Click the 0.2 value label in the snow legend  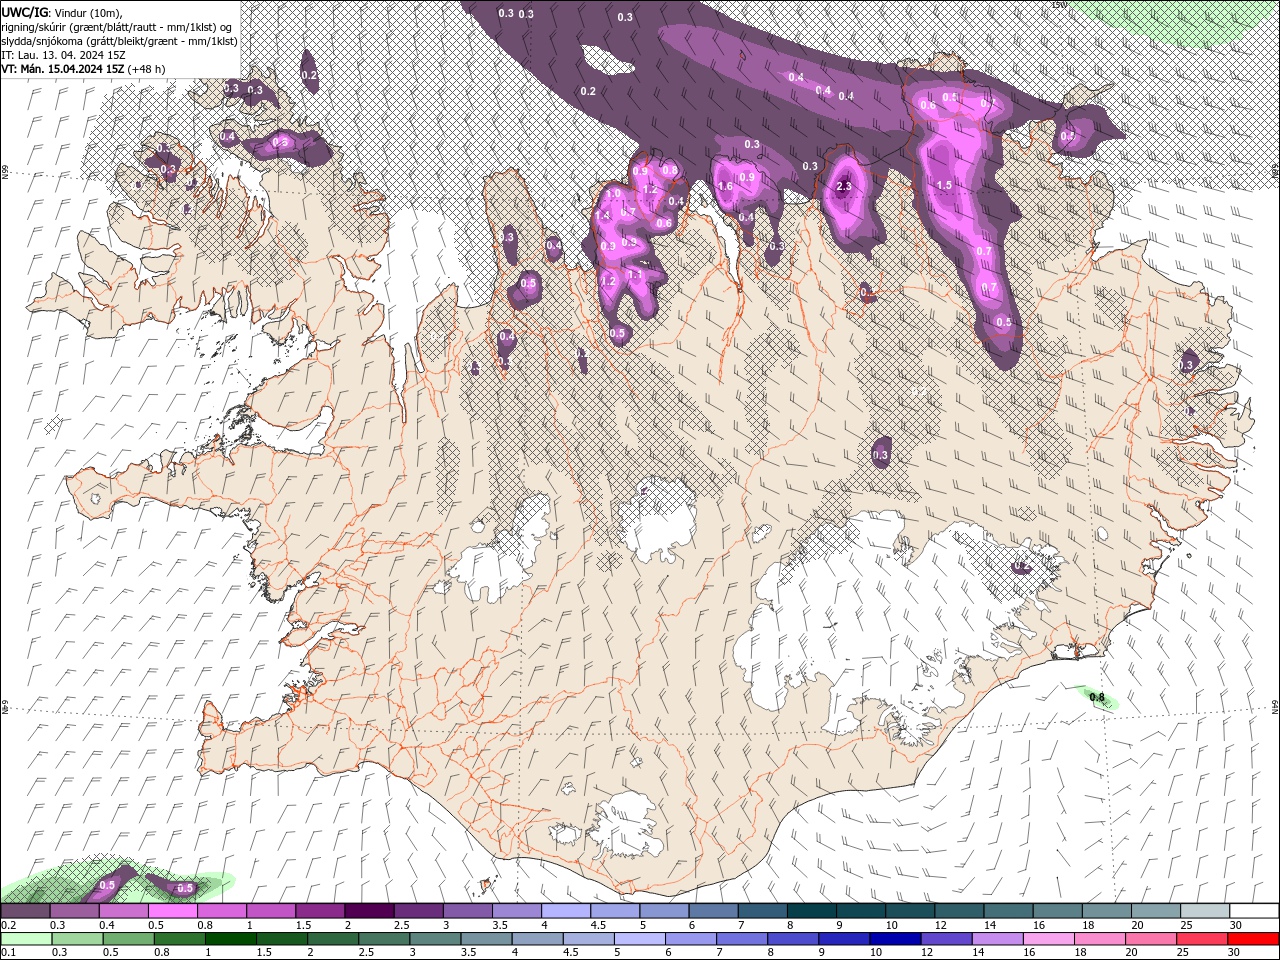[x=8, y=925]
